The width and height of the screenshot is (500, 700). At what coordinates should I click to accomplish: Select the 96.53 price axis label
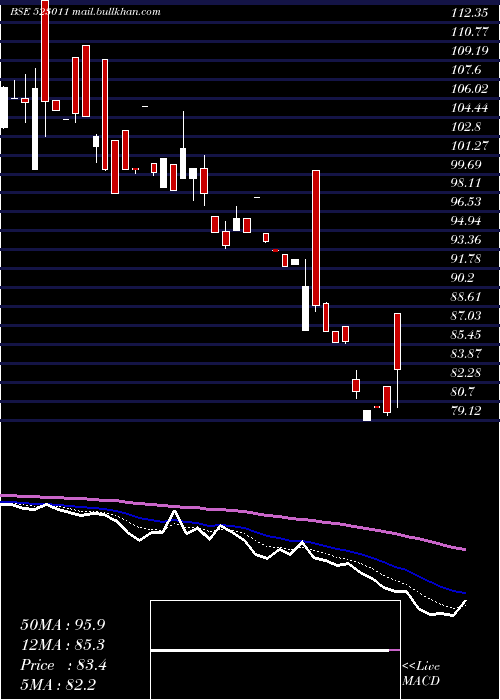pos(466,202)
